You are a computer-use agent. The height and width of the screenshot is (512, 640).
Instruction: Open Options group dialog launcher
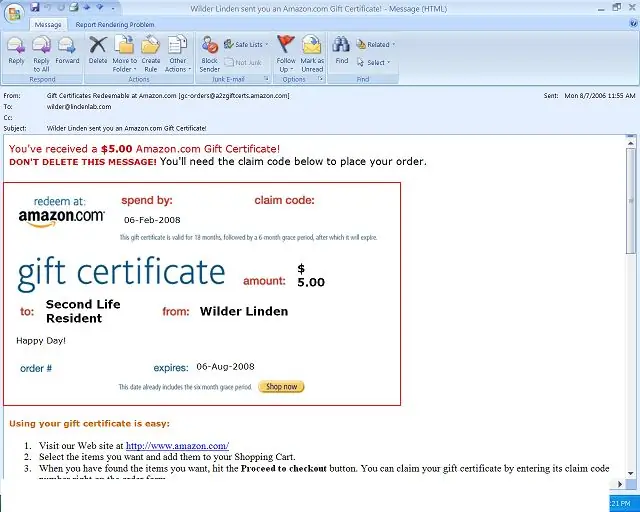point(321,79)
